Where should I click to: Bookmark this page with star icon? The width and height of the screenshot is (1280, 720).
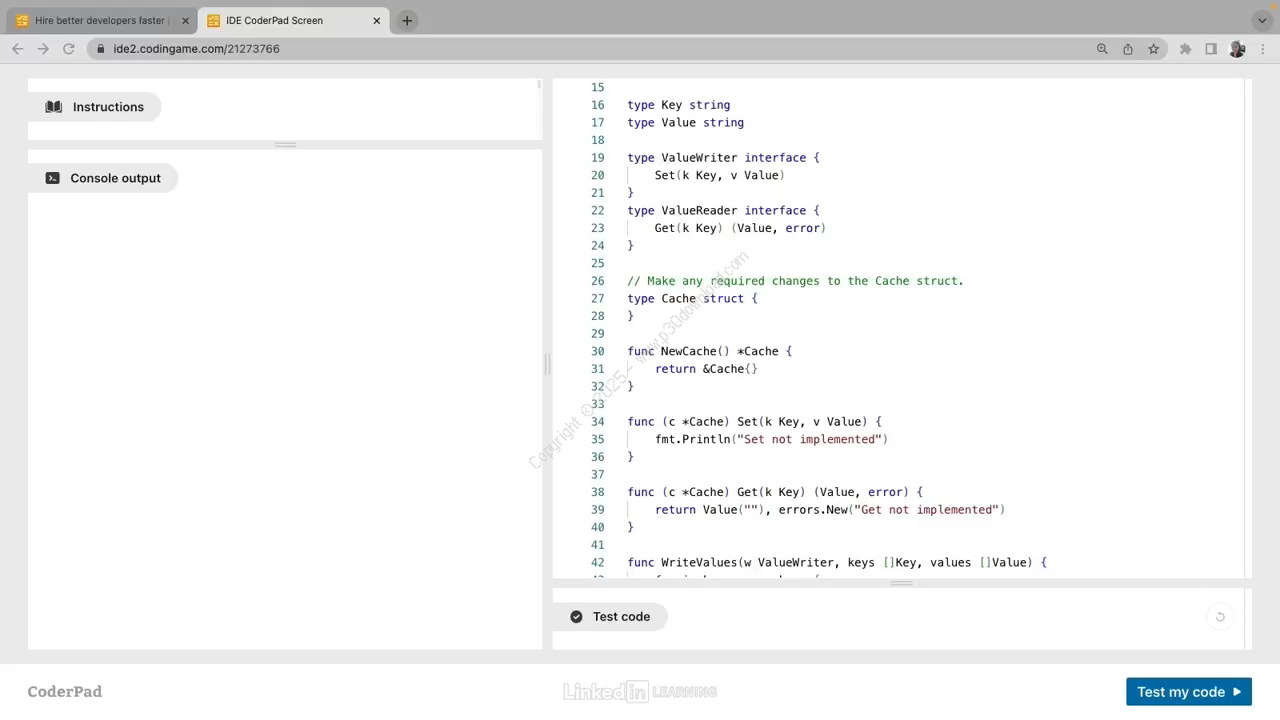[1153, 49]
